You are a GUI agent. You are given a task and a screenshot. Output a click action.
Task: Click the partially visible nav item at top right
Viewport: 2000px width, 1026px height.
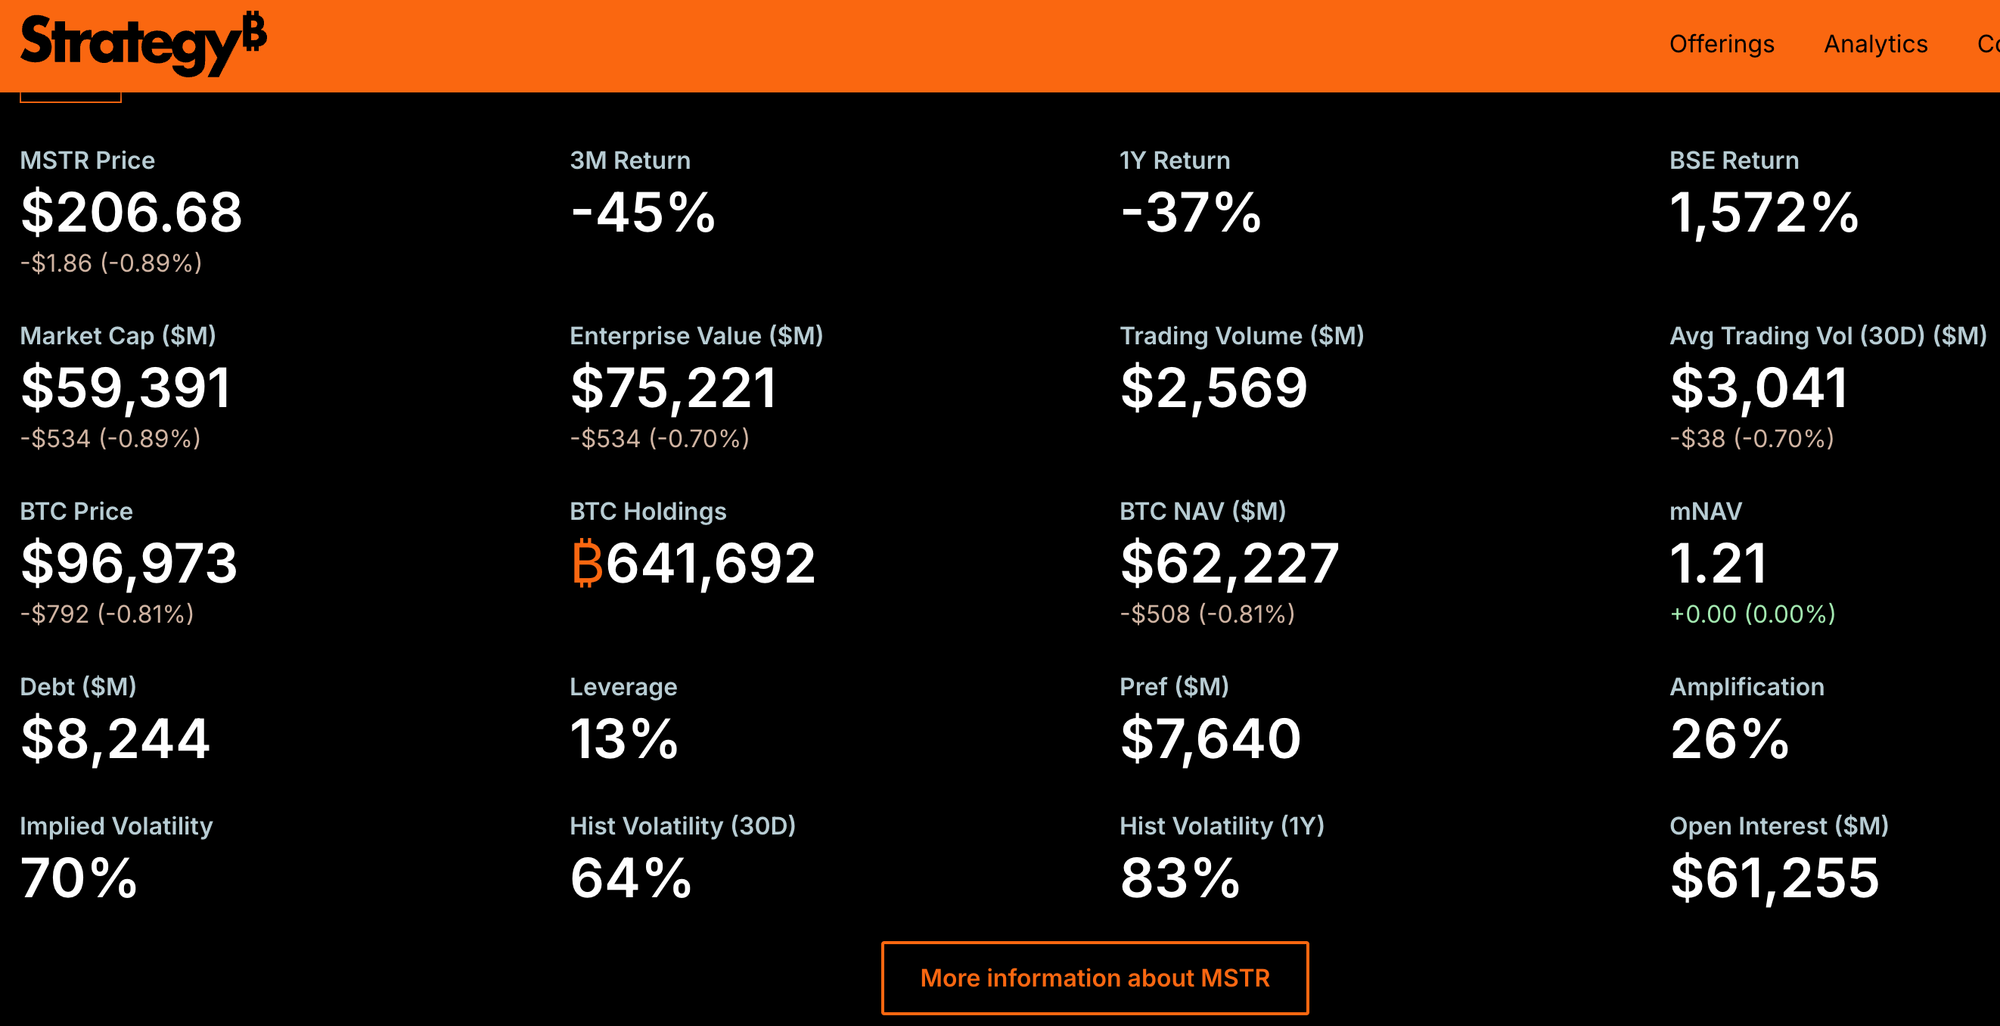point(1988,44)
